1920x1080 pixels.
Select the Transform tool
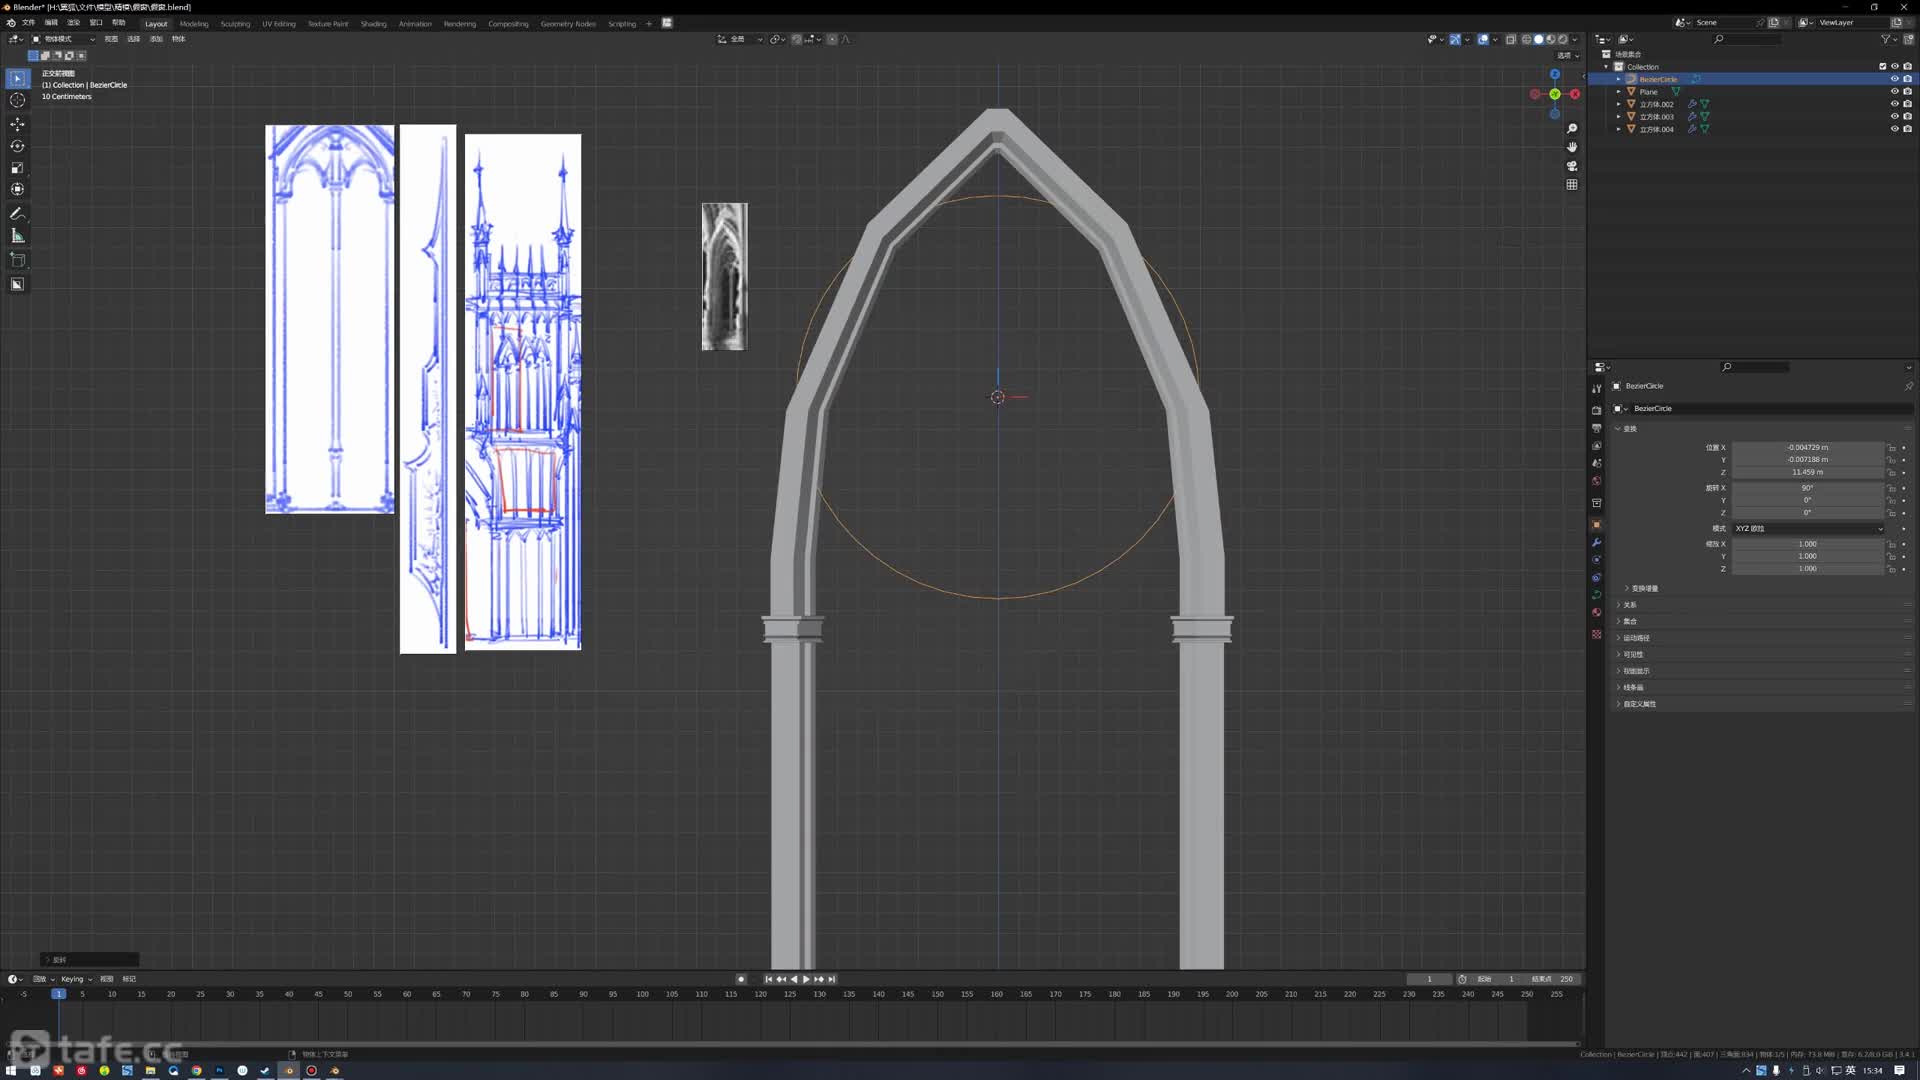pyautogui.click(x=17, y=189)
